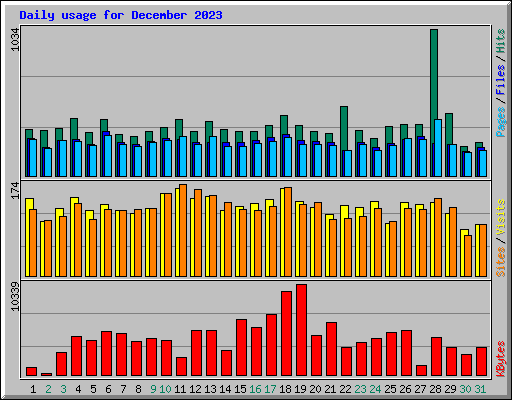The image size is (512, 400).
Task: Click the 'KBytes' legend label
Action: coord(501,359)
